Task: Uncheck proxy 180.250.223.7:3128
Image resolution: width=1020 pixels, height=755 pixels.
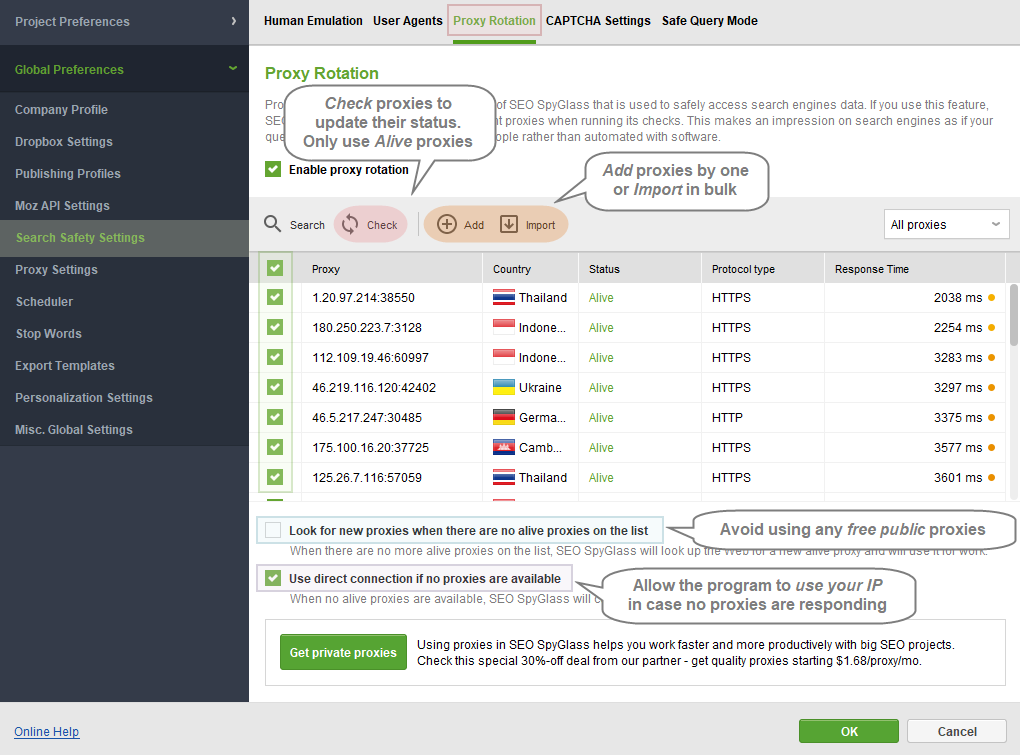Action: coord(275,327)
